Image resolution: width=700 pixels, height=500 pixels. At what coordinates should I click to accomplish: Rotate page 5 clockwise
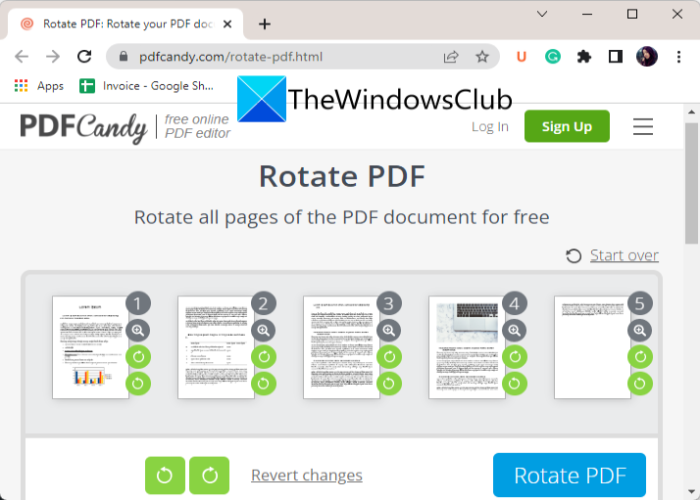point(640,357)
